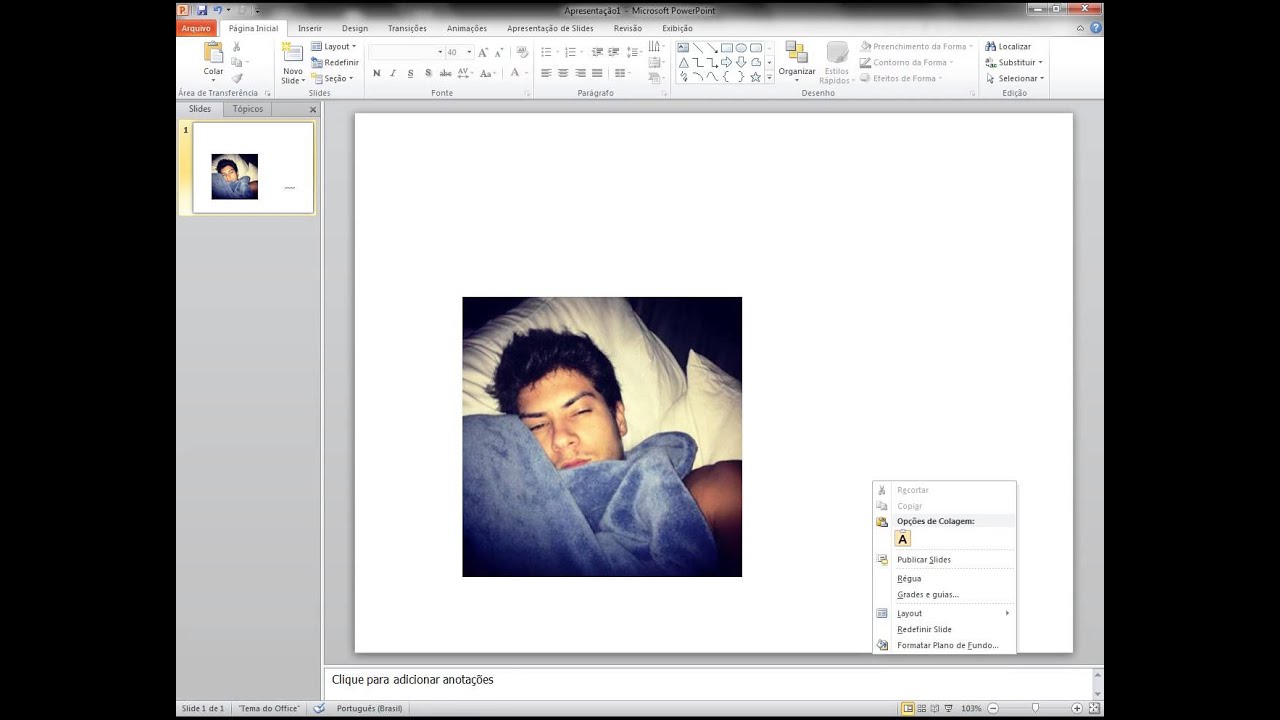Select the star shape in gallery
Image resolution: width=1280 pixels, height=720 pixels.
755,77
